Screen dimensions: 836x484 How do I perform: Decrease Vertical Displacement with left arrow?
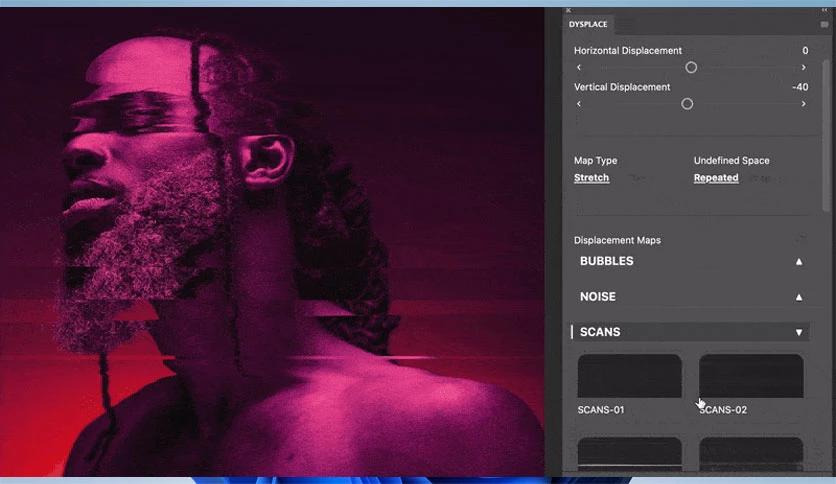579,104
